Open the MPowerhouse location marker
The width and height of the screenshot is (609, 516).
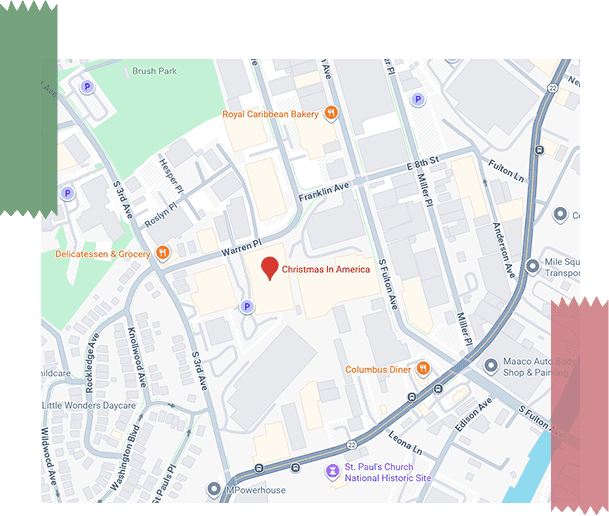click(x=213, y=489)
